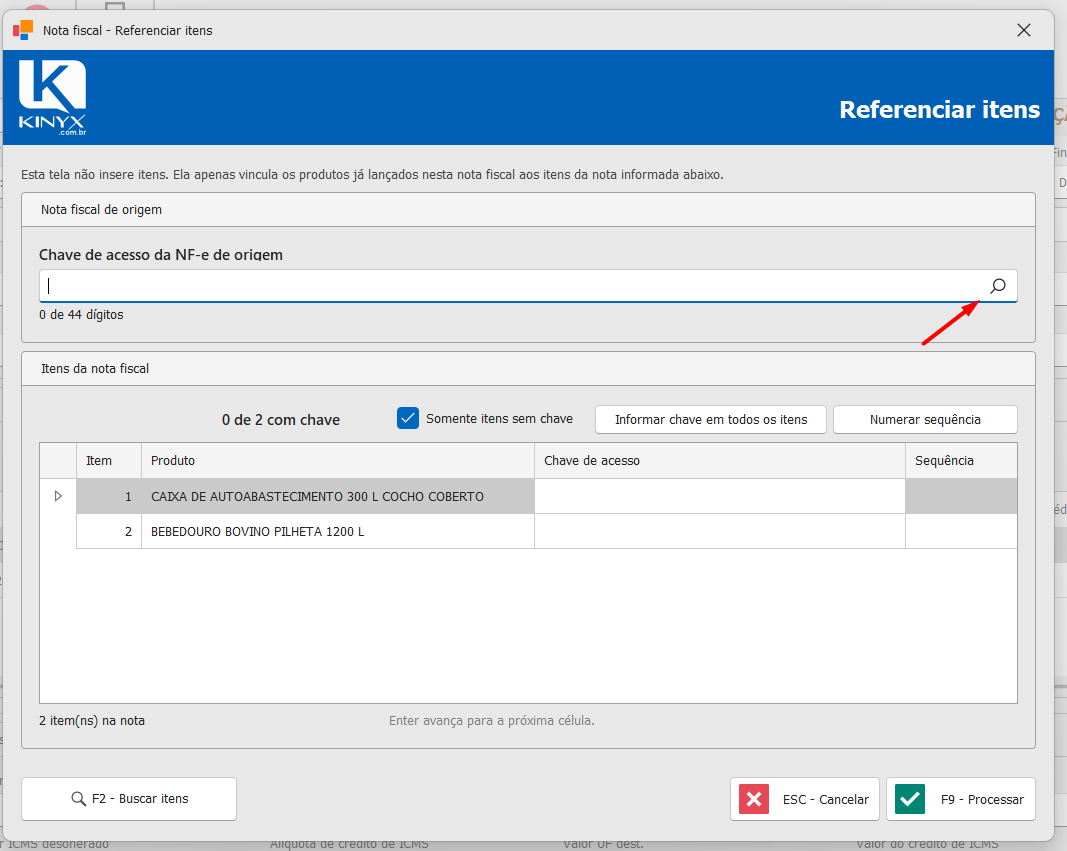Click the row indicator arrow for item 1
1067x851 pixels.
(58, 496)
